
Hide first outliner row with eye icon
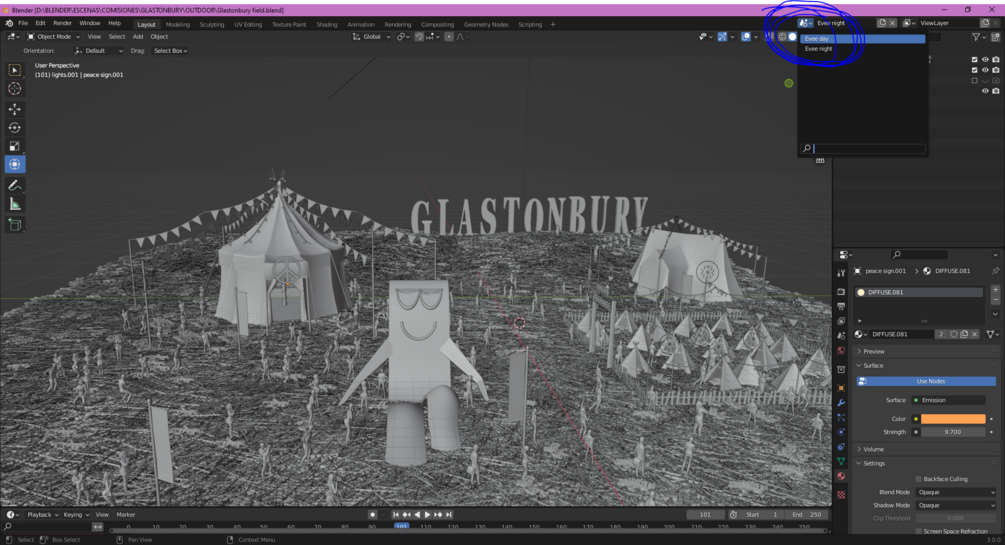coord(985,60)
